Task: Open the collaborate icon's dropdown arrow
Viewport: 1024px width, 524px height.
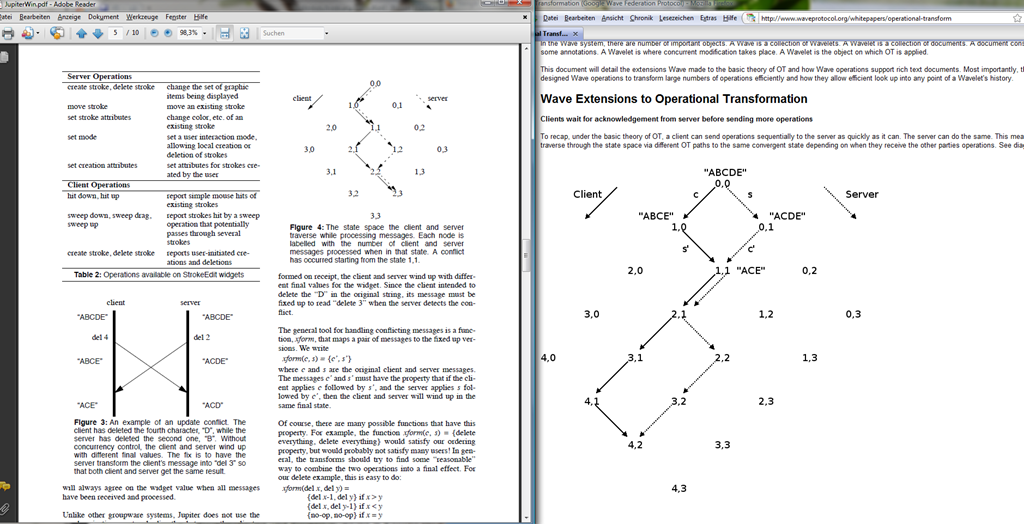Action: tap(38, 33)
